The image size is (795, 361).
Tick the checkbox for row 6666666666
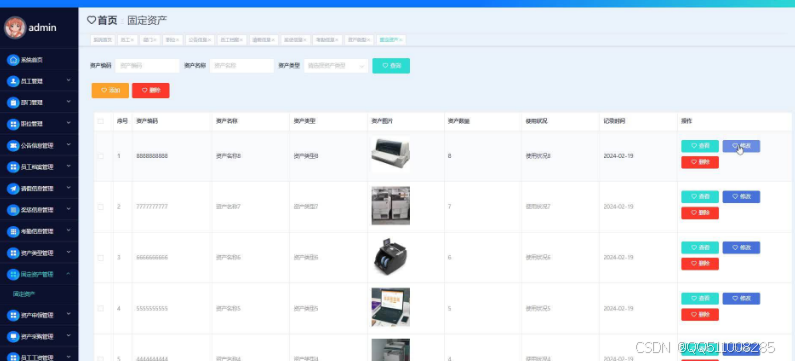(x=100, y=258)
